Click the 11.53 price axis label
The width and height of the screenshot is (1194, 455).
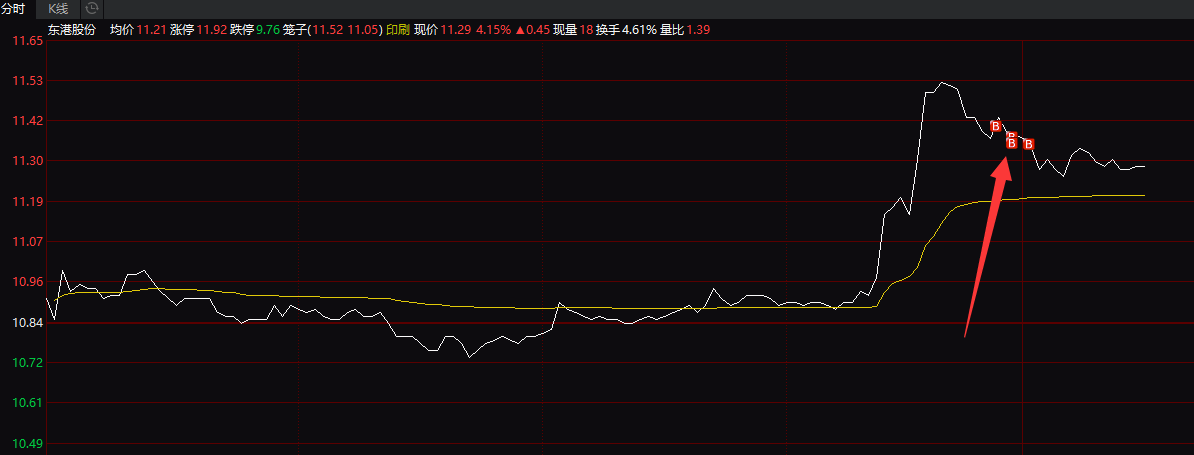[28, 81]
